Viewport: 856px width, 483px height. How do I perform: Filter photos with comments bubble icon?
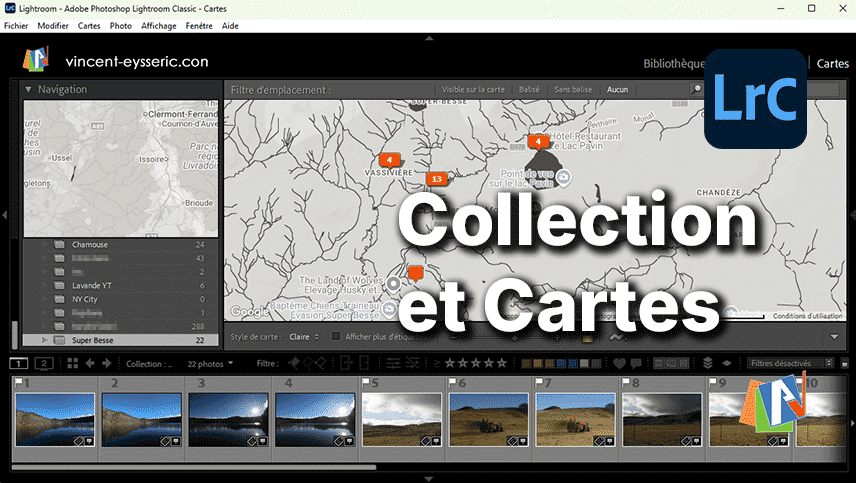click(x=635, y=363)
